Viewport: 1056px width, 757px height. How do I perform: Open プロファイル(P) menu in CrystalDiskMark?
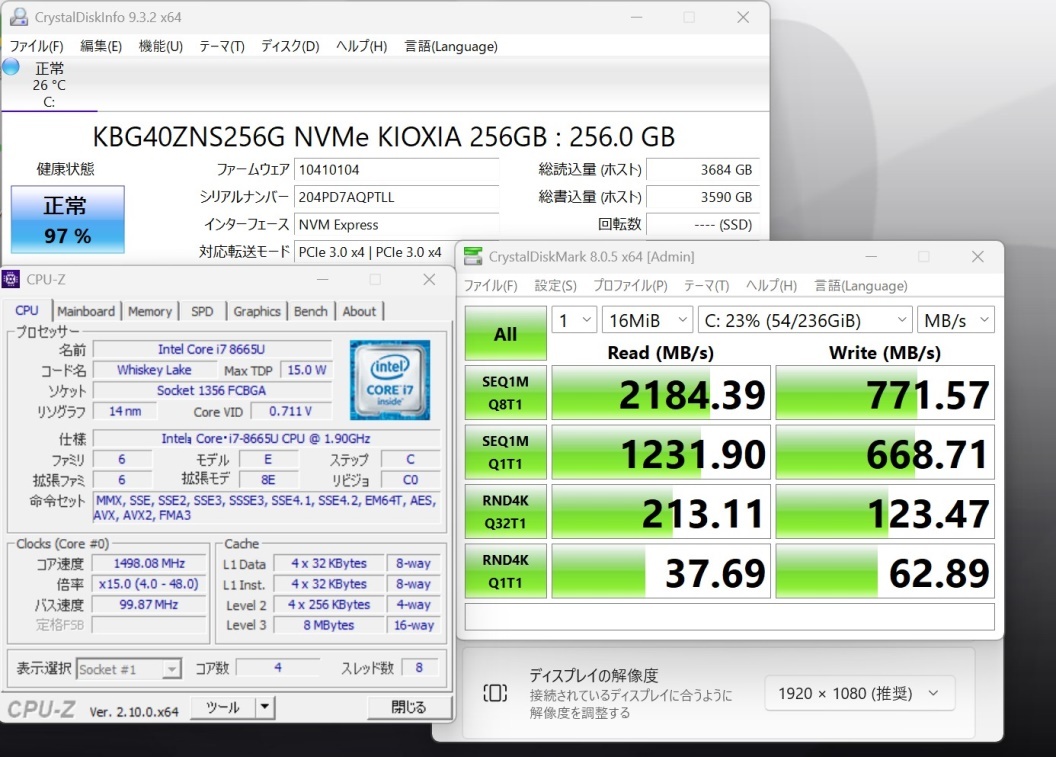pos(630,286)
